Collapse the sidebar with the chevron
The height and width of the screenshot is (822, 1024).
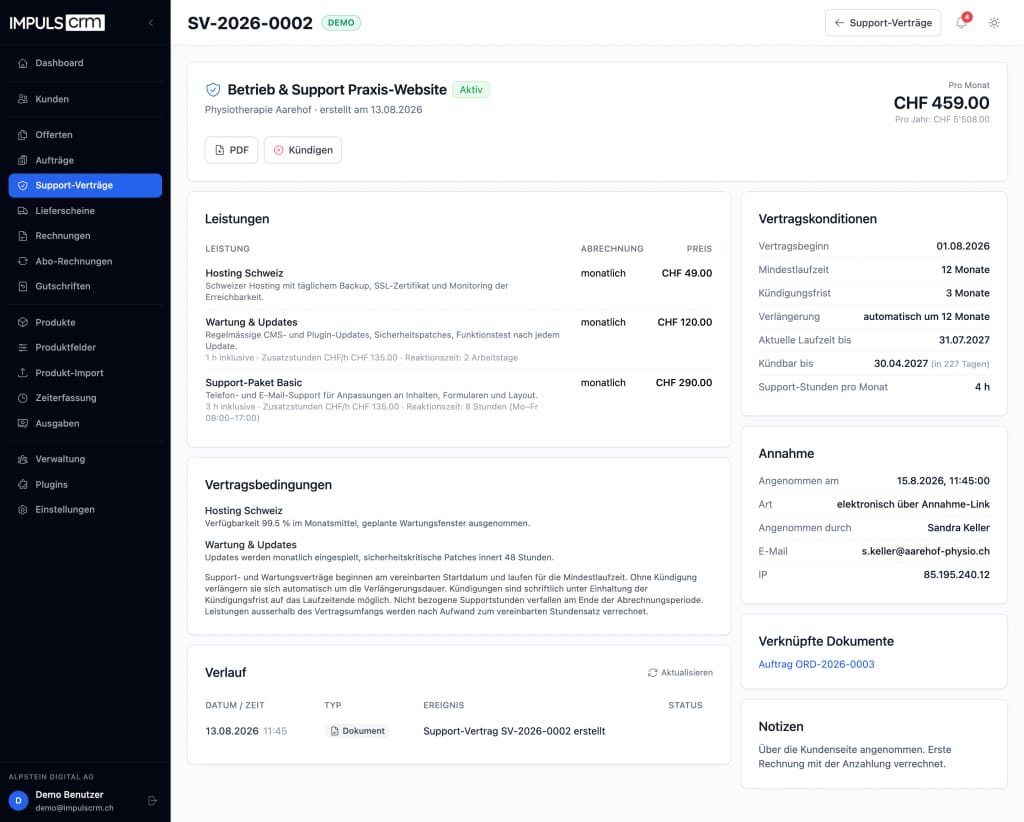click(x=151, y=23)
